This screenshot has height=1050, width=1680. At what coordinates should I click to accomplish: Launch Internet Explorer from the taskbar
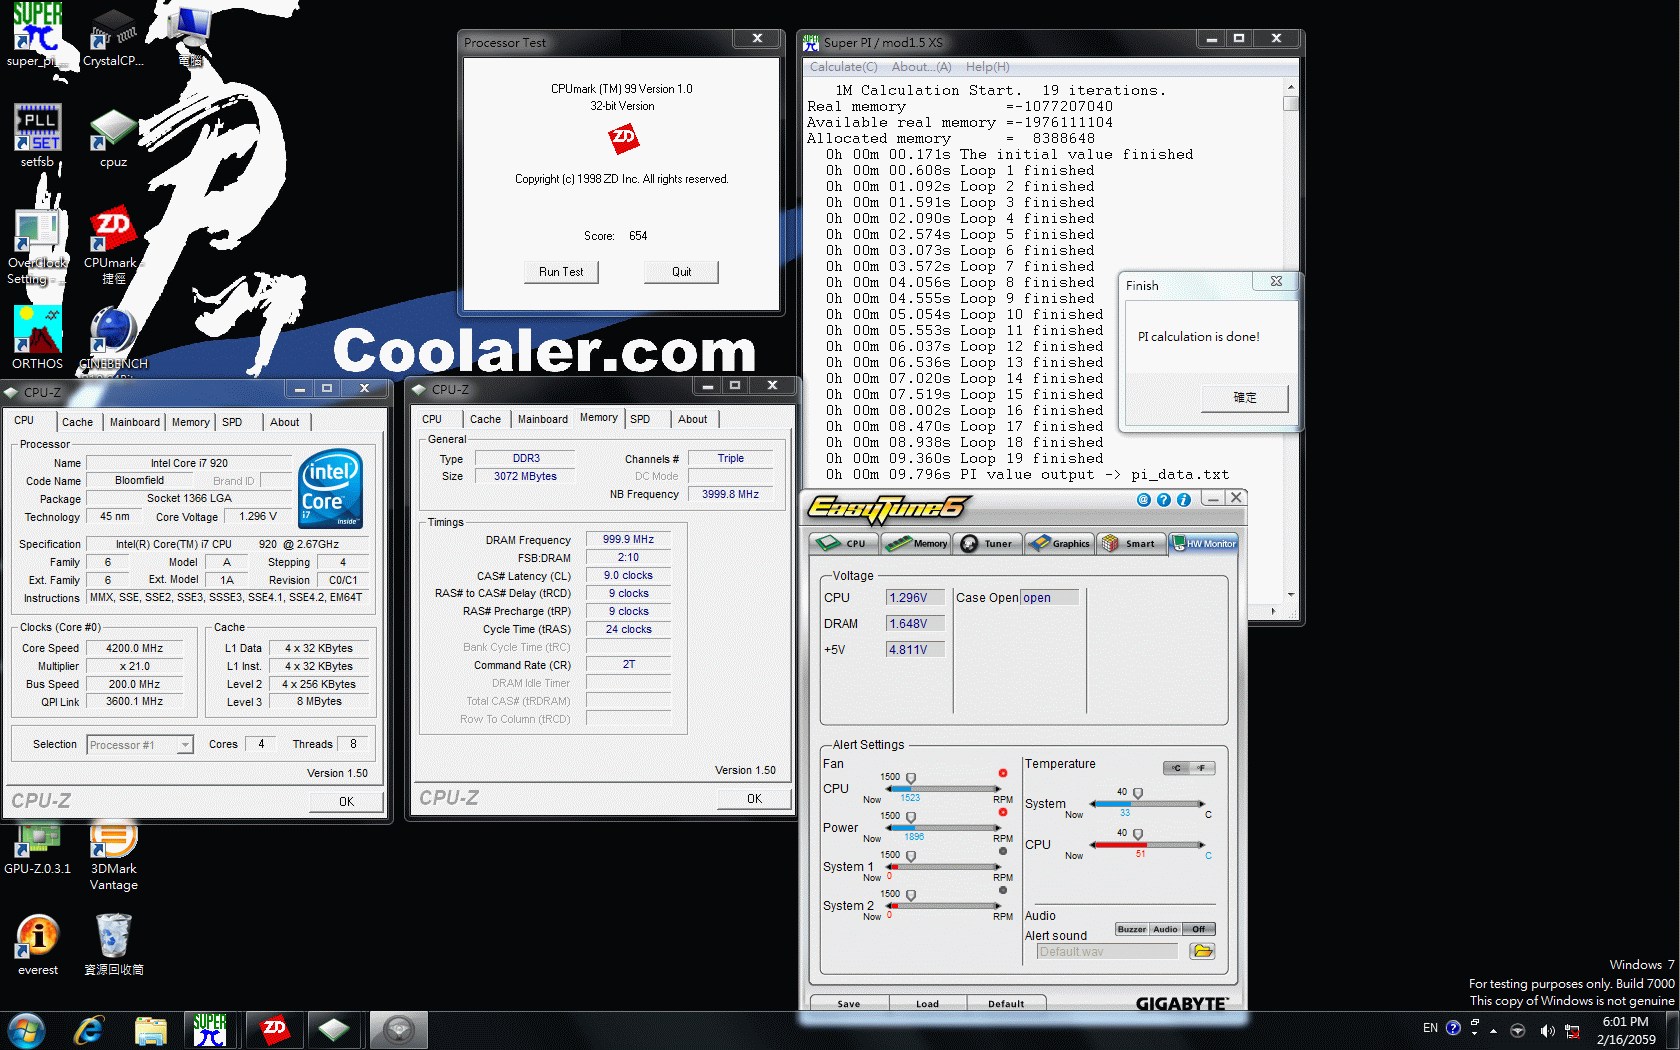point(89,1029)
